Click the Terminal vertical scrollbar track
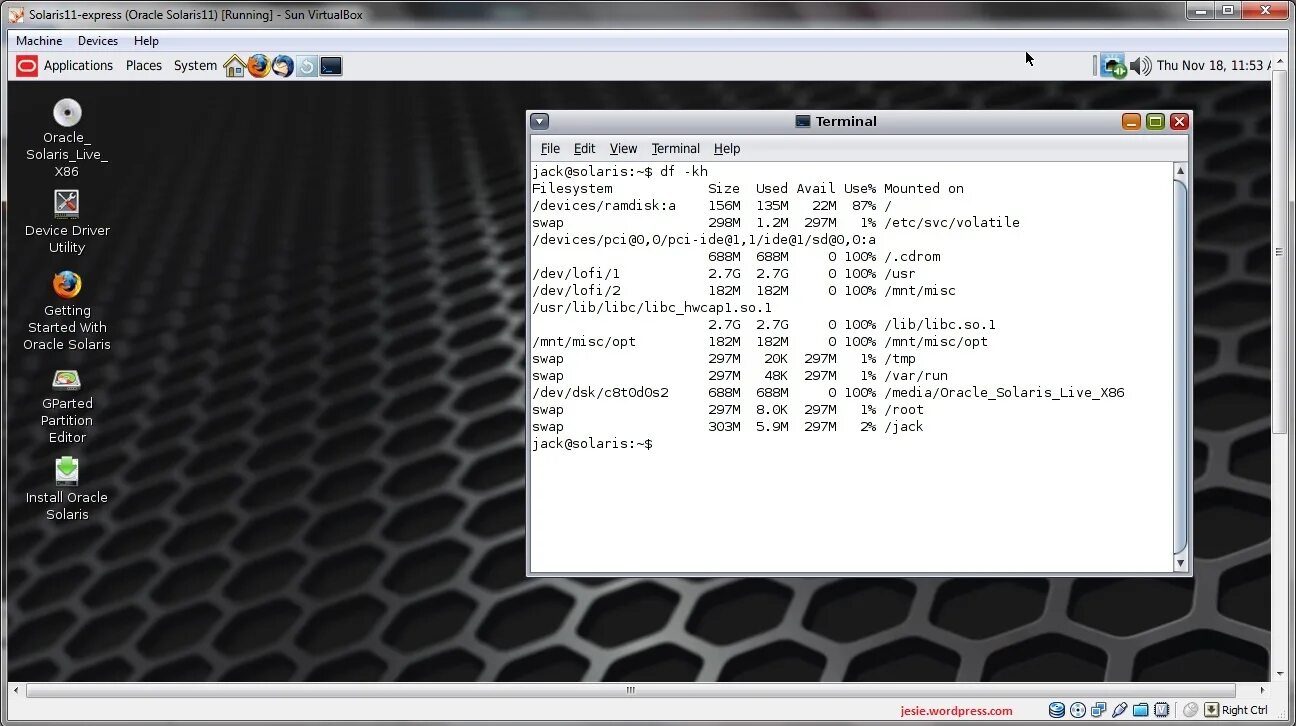This screenshot has height=726, width=1297. point(1180,367)
